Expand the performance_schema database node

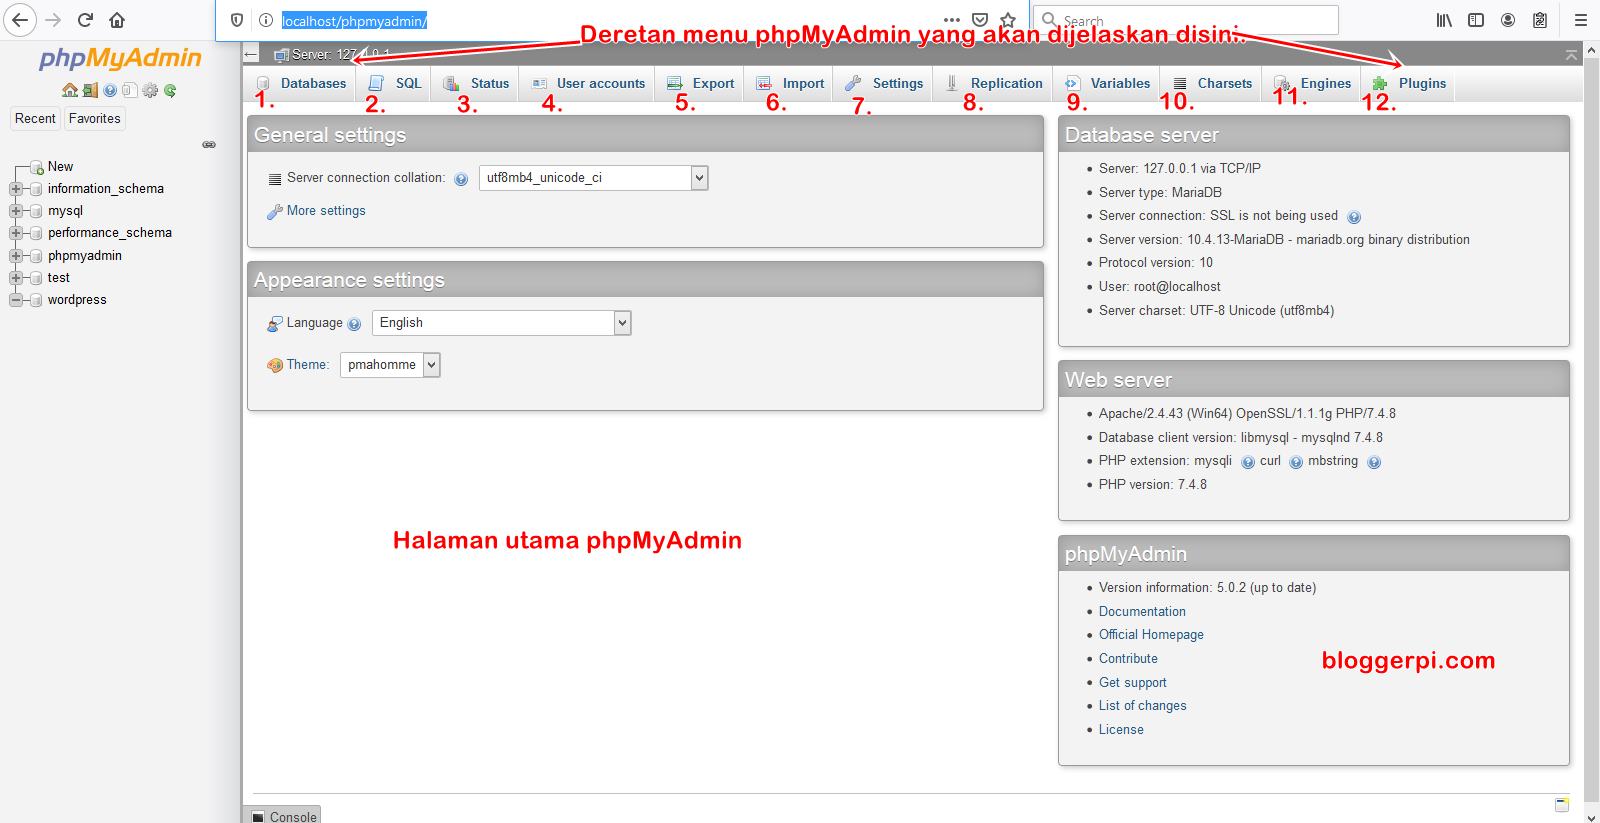(x=16, y=233)
